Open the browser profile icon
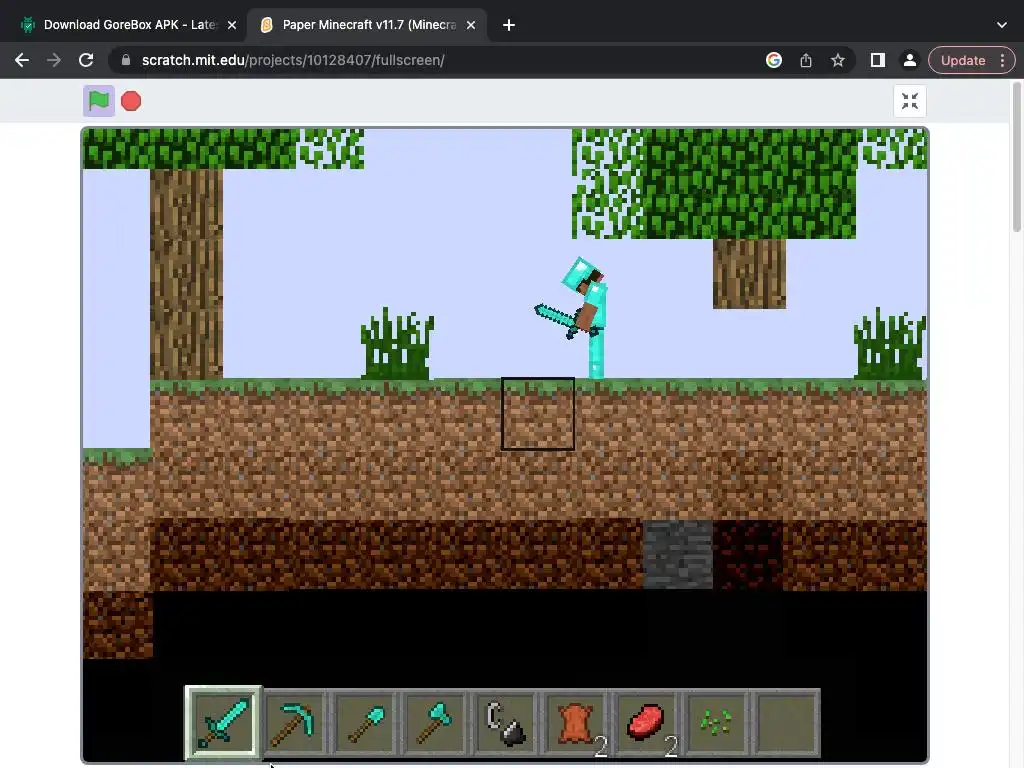 (910, 60)
